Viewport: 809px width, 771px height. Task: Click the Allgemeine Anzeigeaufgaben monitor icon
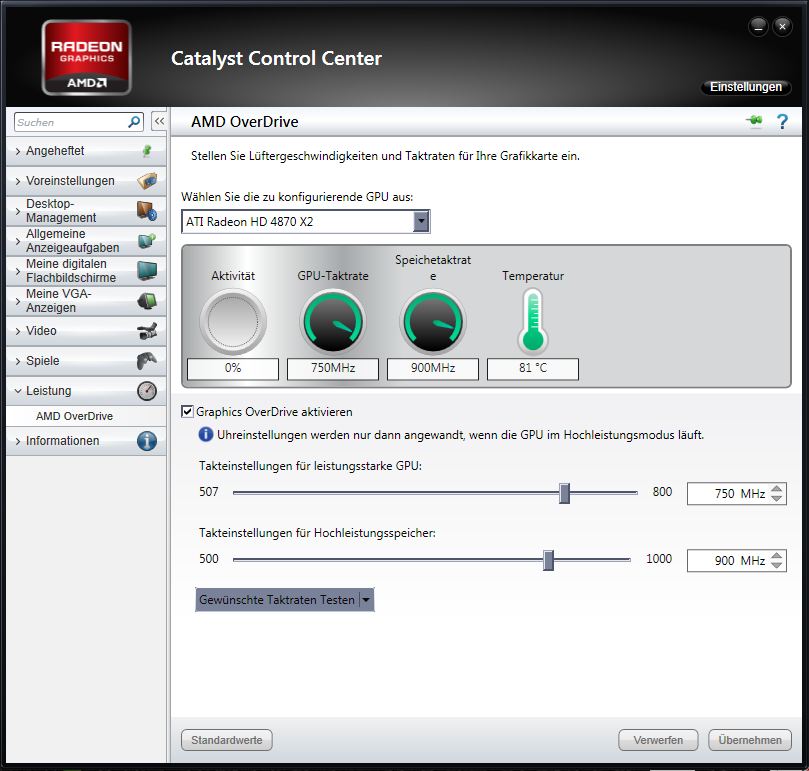tap(147, 240)
